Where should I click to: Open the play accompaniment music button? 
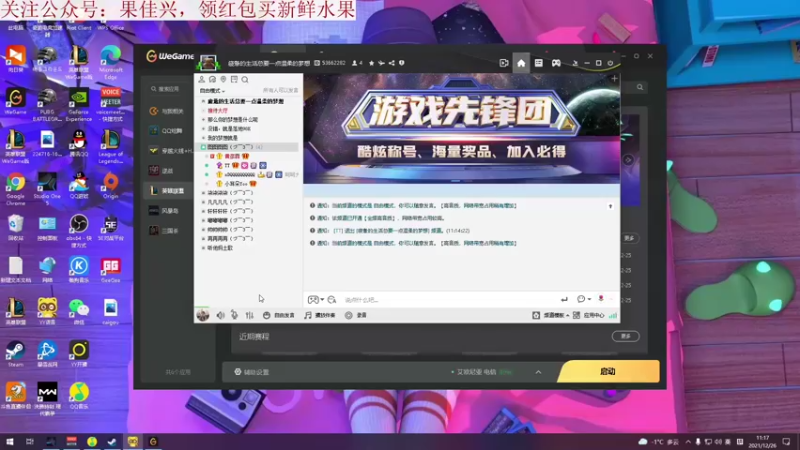tap(320, 315)
